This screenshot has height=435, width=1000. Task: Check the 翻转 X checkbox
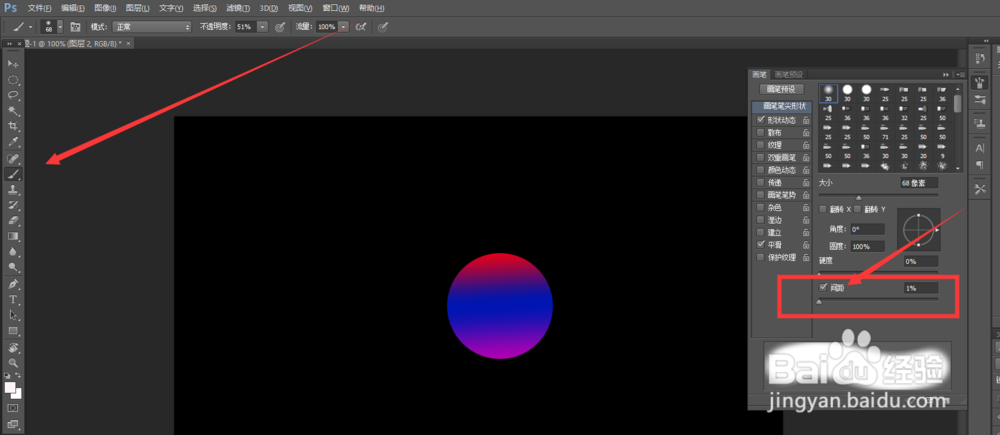(823, 209)
